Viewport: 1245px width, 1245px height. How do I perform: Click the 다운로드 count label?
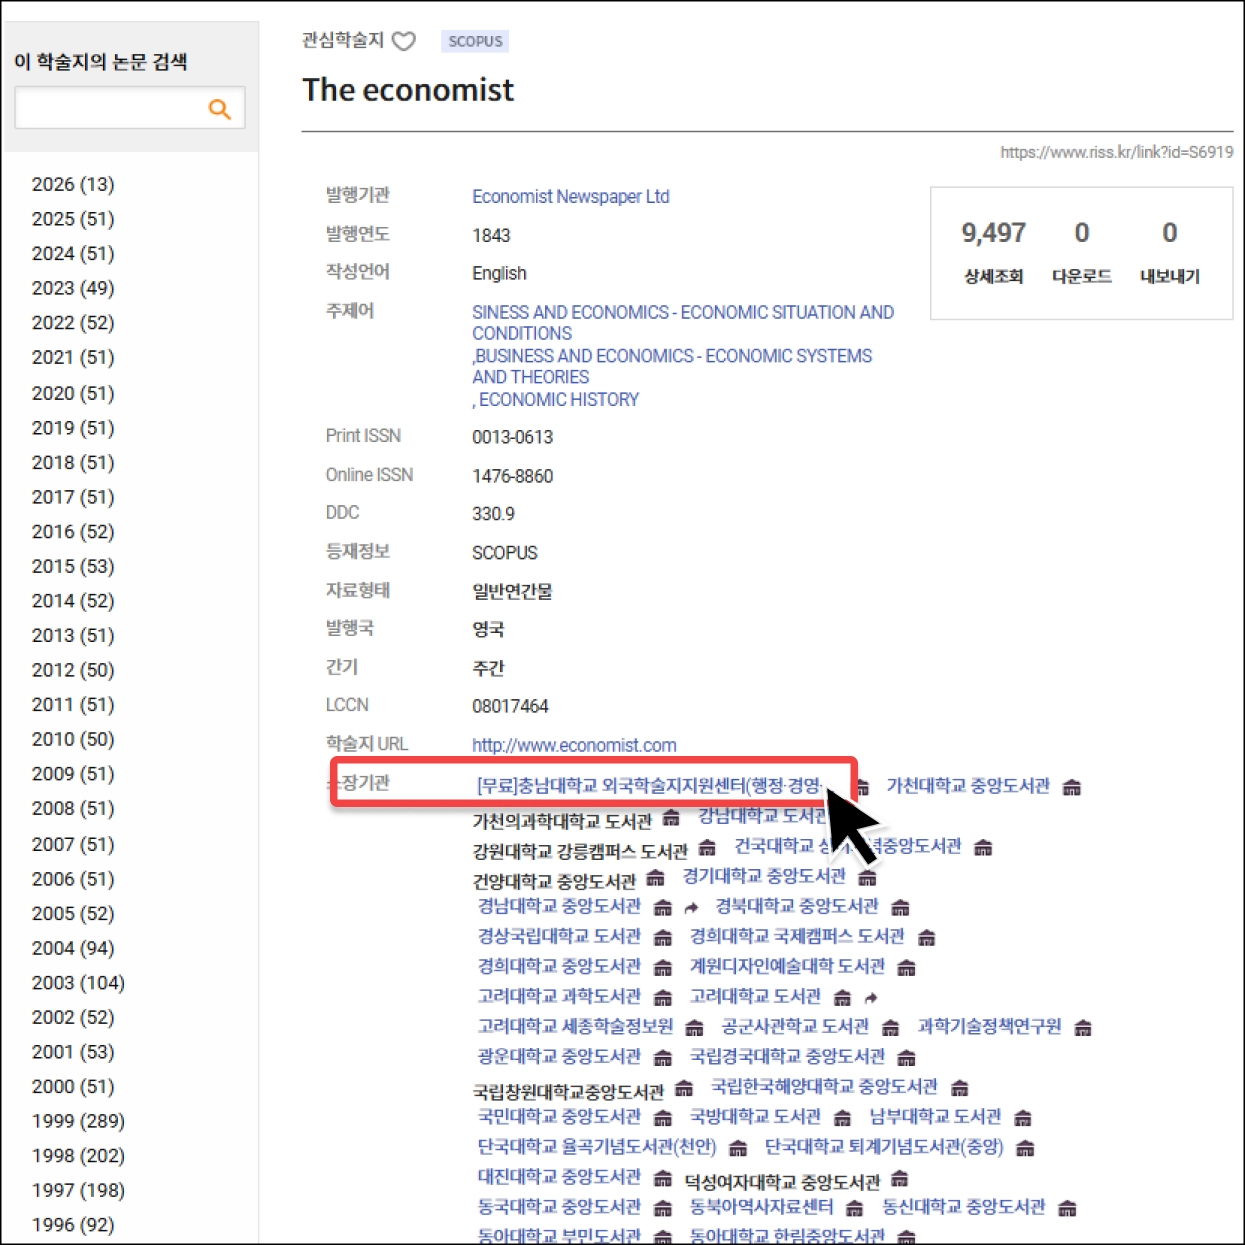click(x=1082, y=276)
